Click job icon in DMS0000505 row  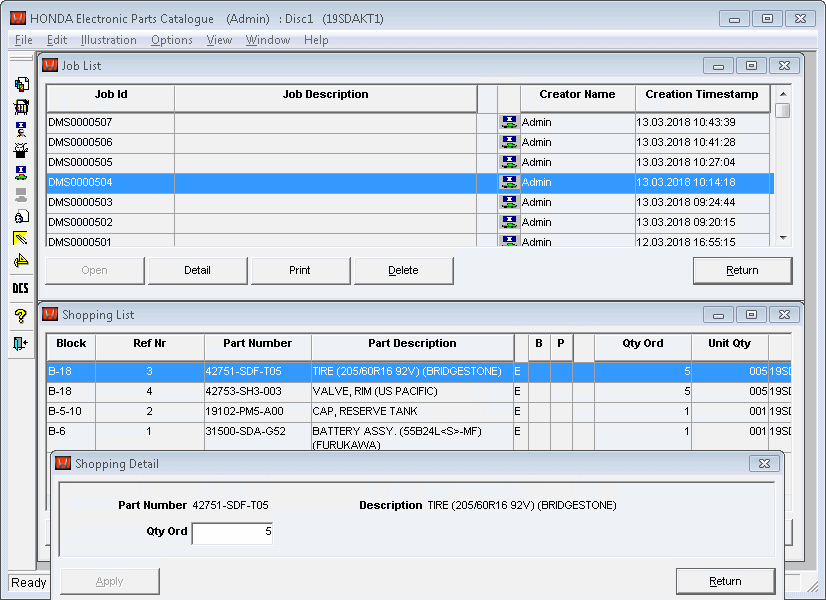pyautogui.click(x=509, y=162)
